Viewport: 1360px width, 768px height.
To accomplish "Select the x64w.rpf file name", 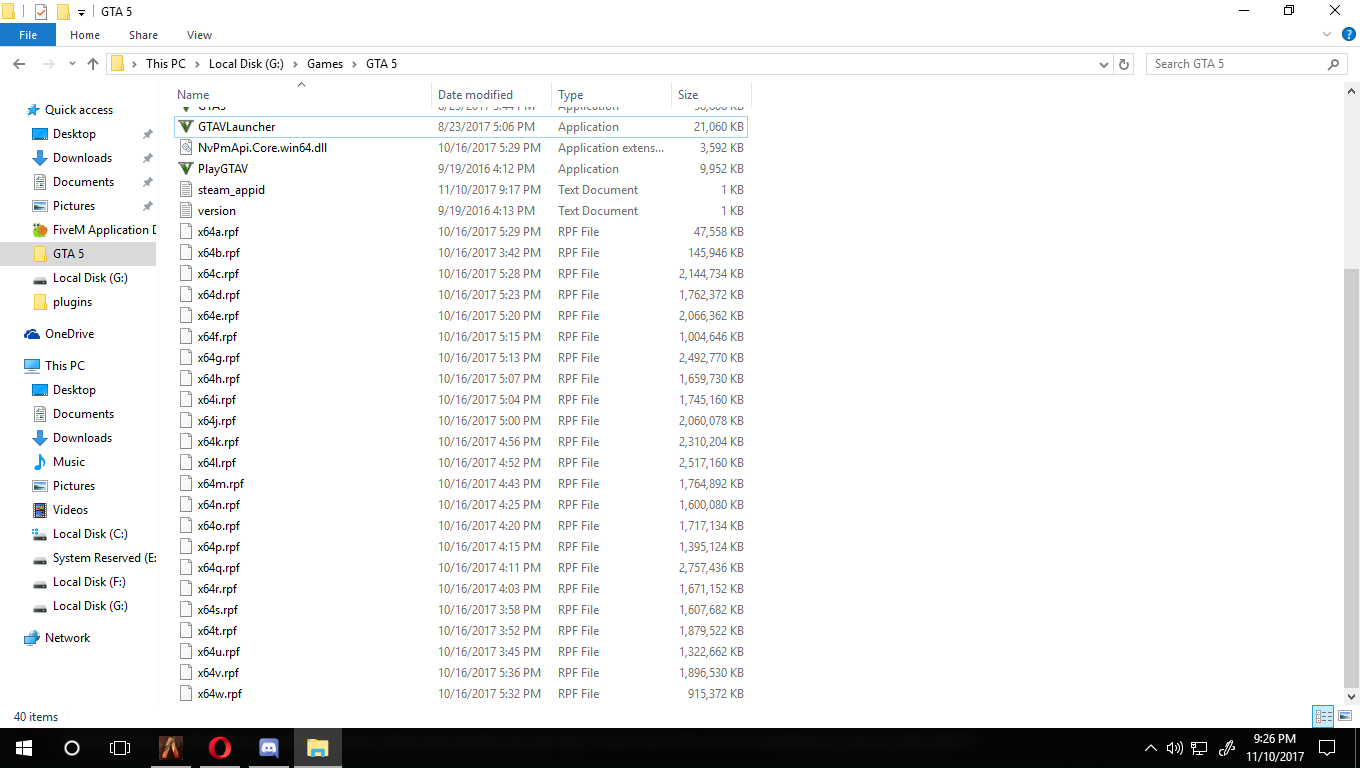I will click(220, 694).
